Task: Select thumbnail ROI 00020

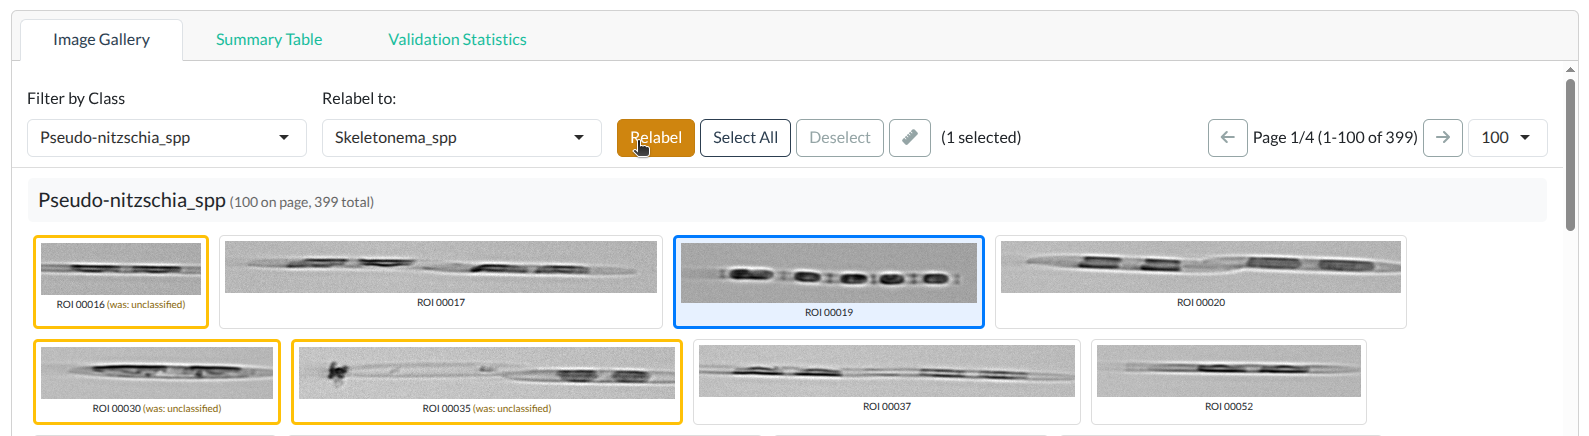Action: (x=1200, y=268)
